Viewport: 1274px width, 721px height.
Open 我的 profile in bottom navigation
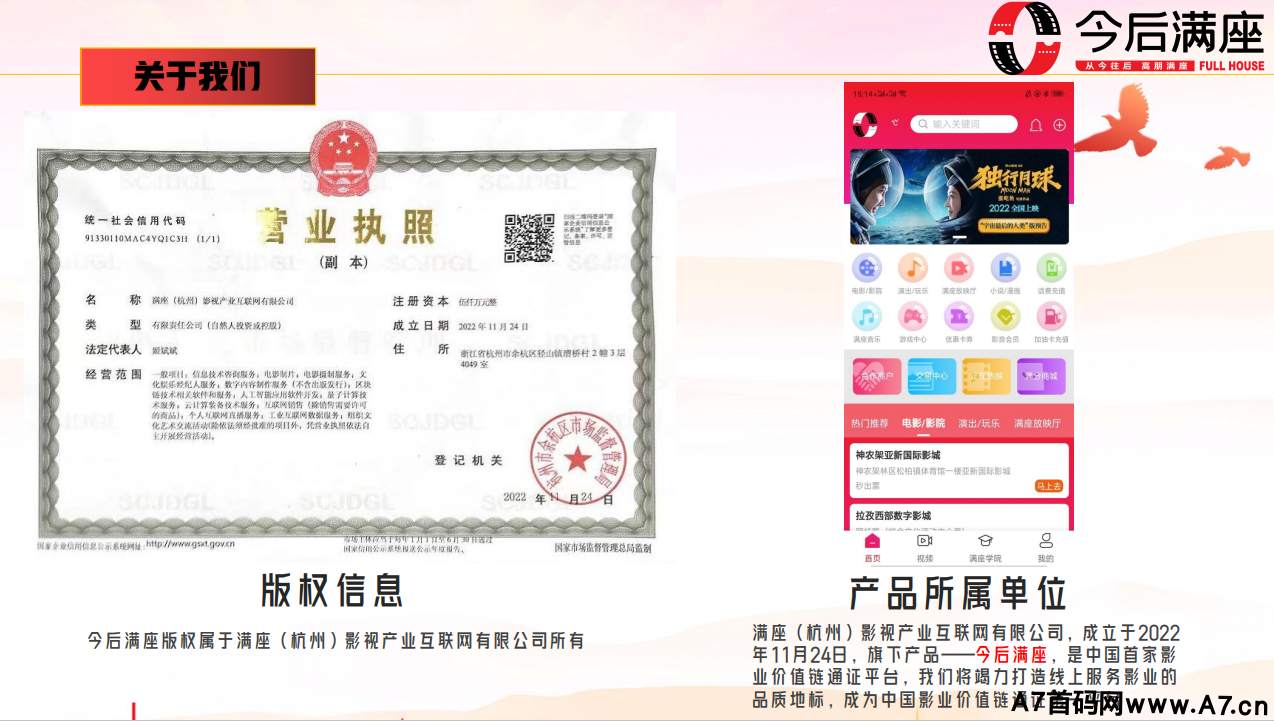[x=1046, y=548]
